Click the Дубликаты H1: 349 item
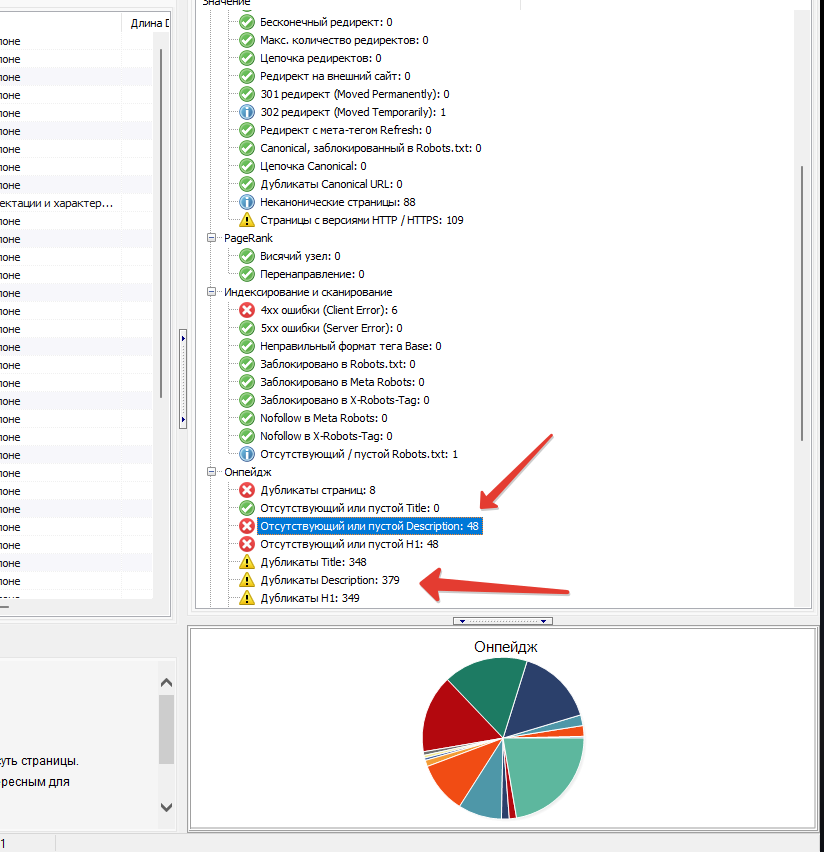Screen dimensions: 824x852 click(x=310, y=598)
